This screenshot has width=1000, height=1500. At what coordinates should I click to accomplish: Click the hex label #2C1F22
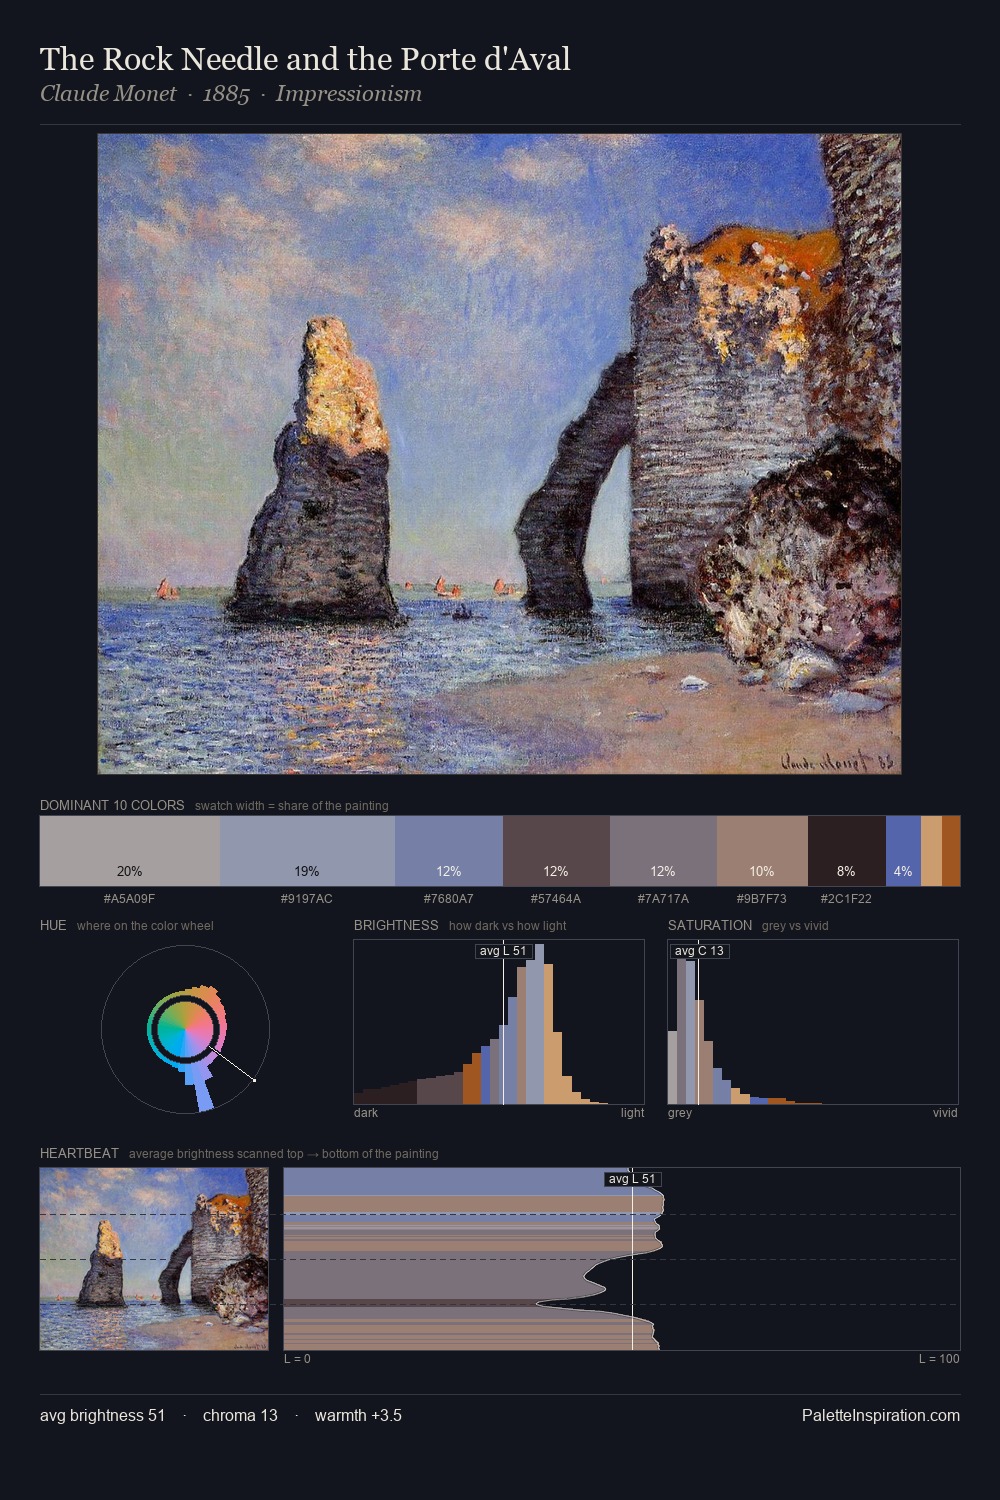tap(846, 899)
